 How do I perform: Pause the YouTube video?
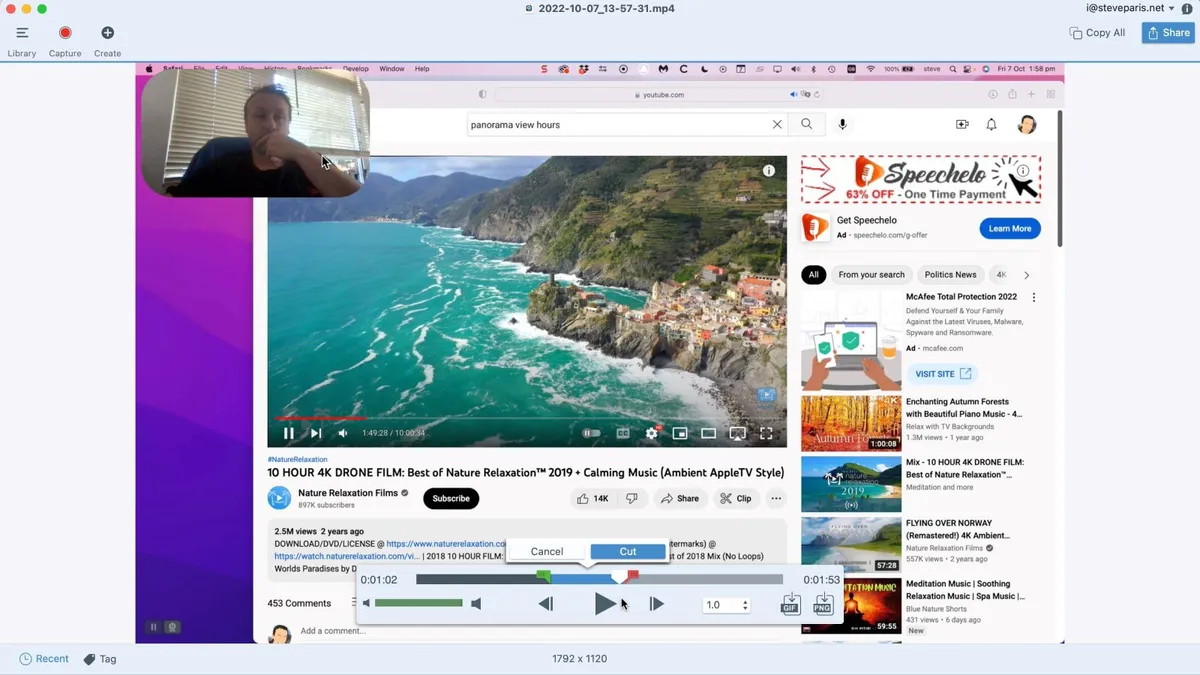pyautogui.click(x=289, y=433)
